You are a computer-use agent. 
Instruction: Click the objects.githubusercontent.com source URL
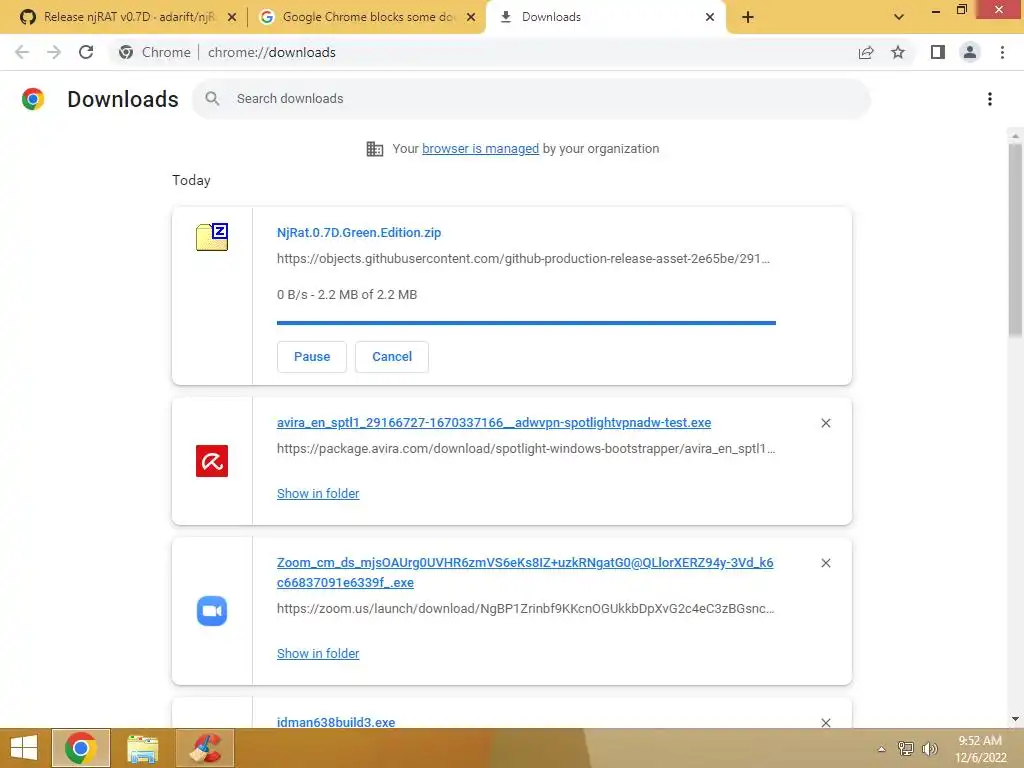point(523,259)
